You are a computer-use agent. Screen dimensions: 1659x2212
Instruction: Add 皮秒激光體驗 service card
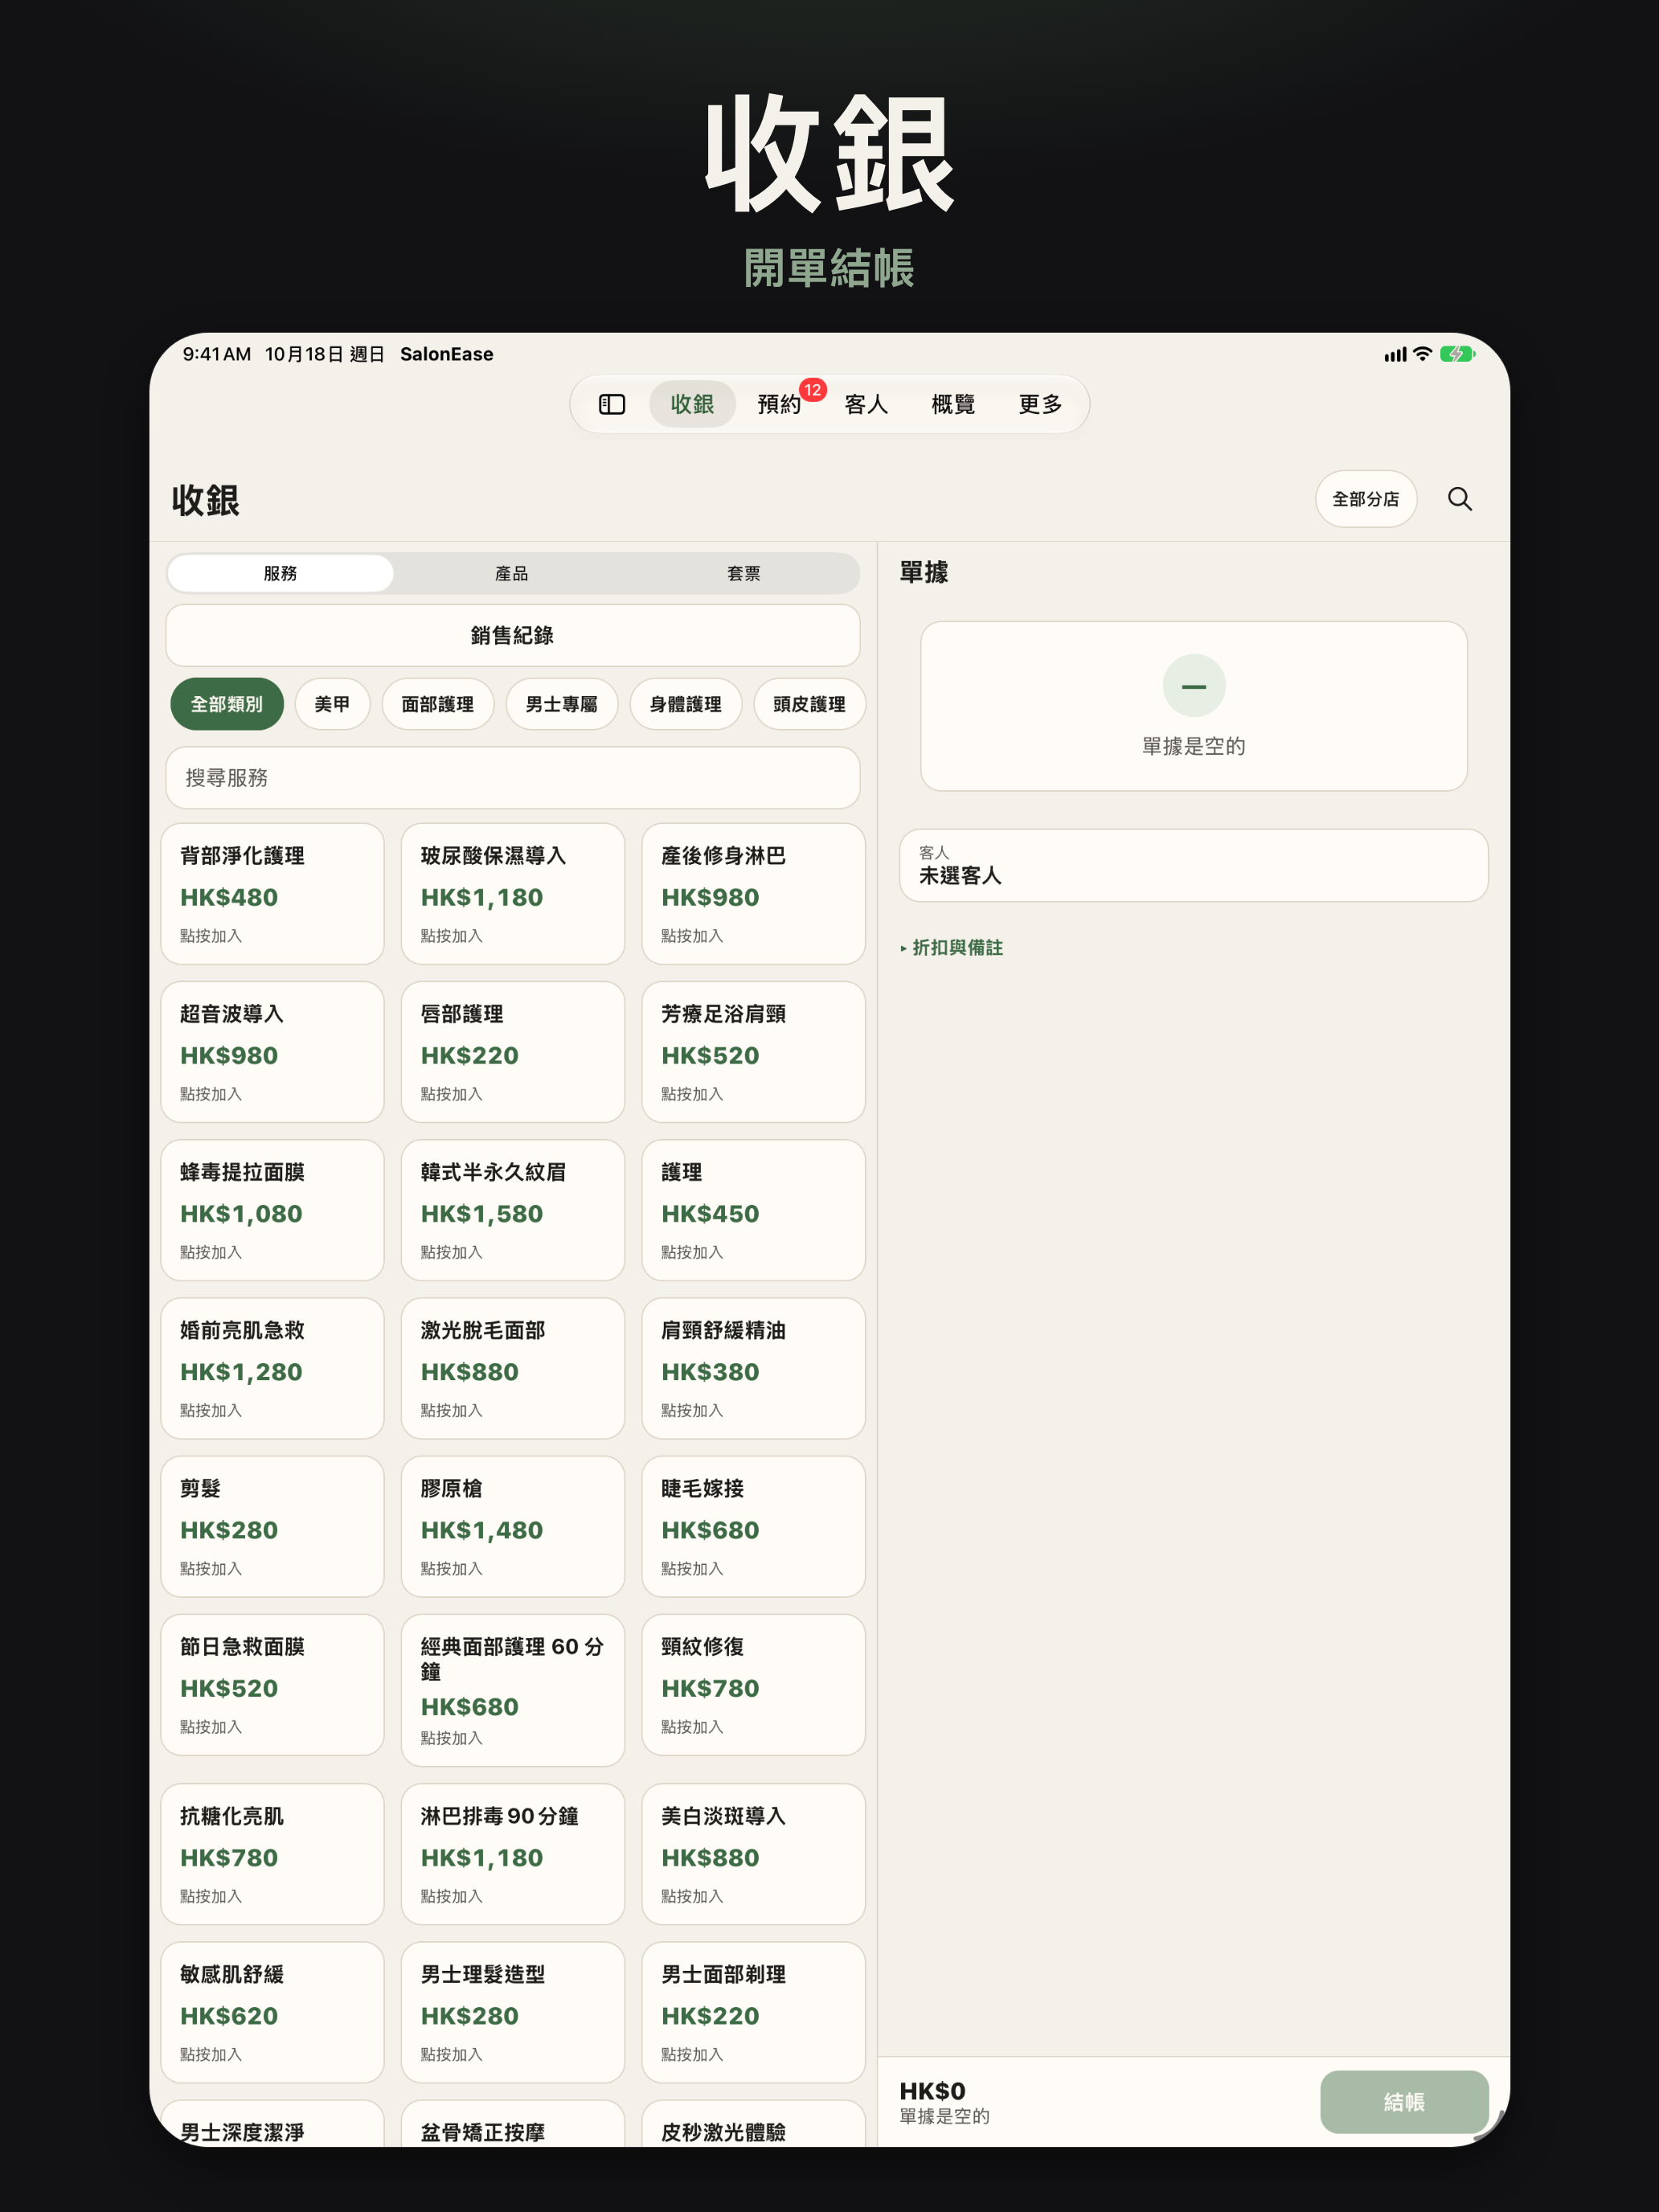point(754,2124)
